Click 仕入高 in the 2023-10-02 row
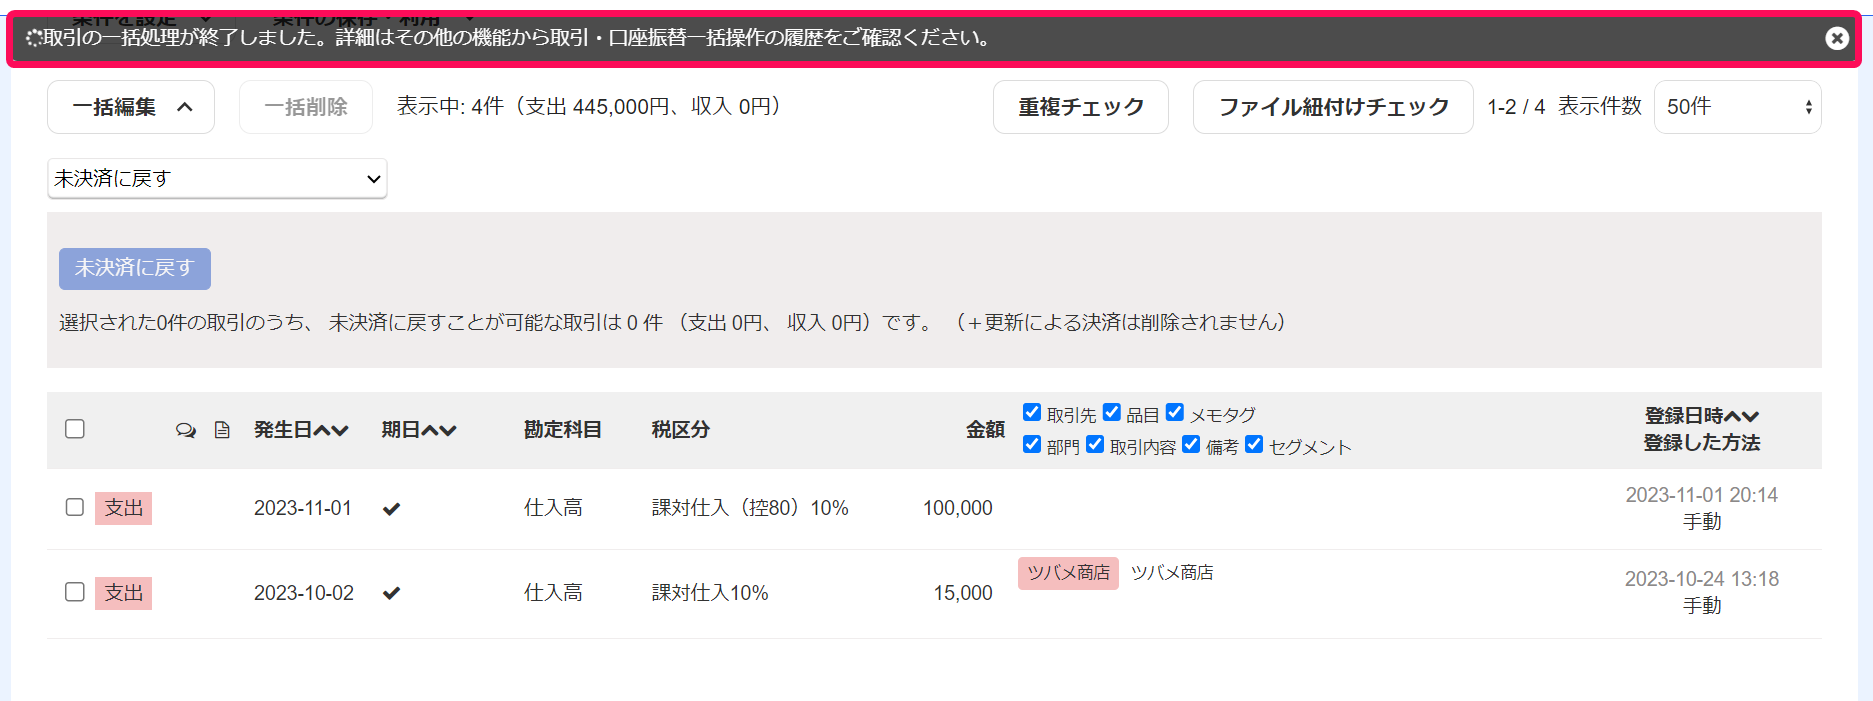This screenshot has height=701, width=1873. [x=553, y=593]
